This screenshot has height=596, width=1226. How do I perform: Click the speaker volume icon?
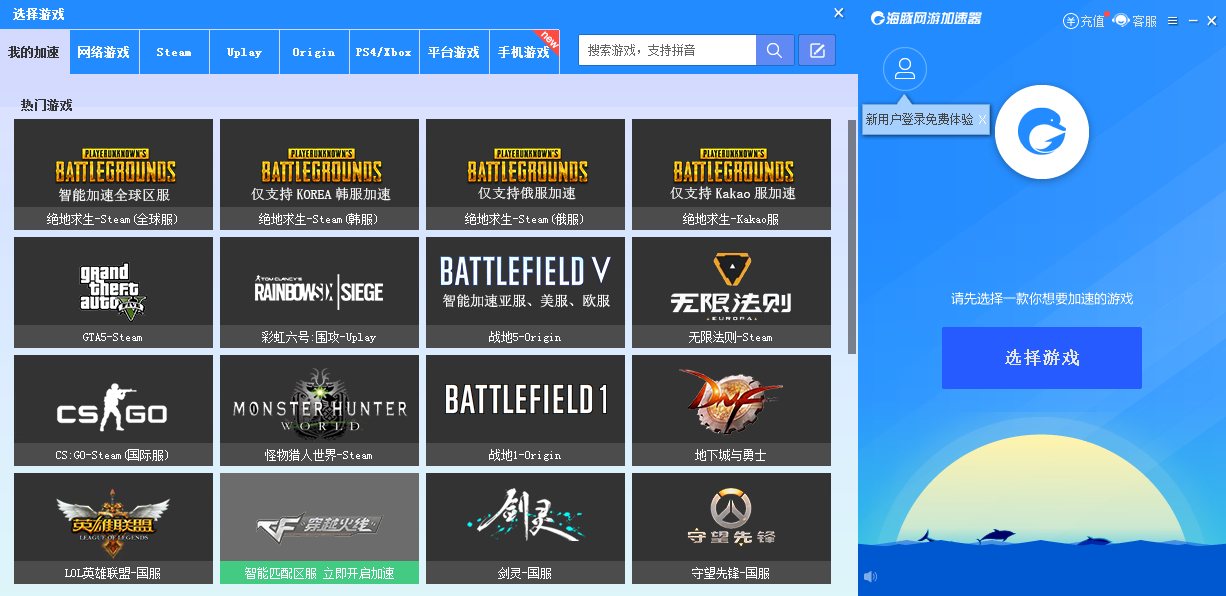[870, 576]
